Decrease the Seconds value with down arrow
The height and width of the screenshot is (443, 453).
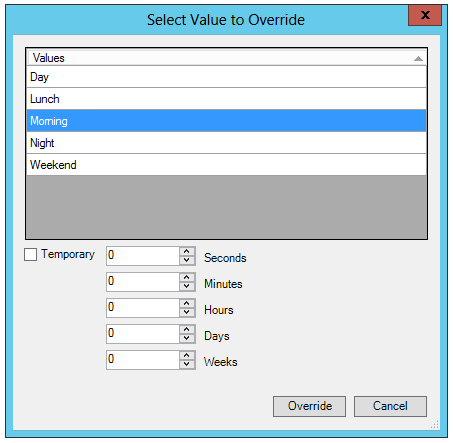[x=187, y=260]
